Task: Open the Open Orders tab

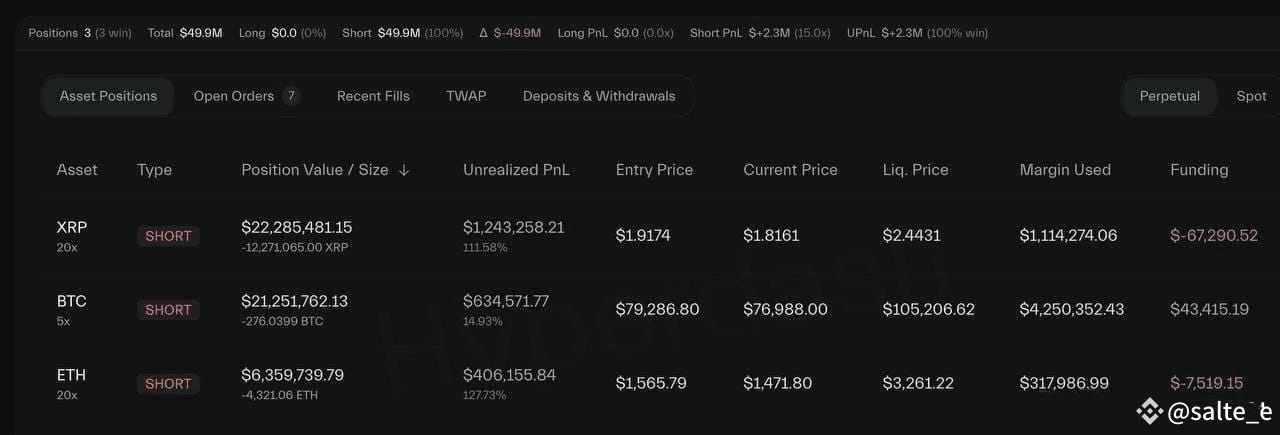Action: pyautogui.click(x=246, y=96)
